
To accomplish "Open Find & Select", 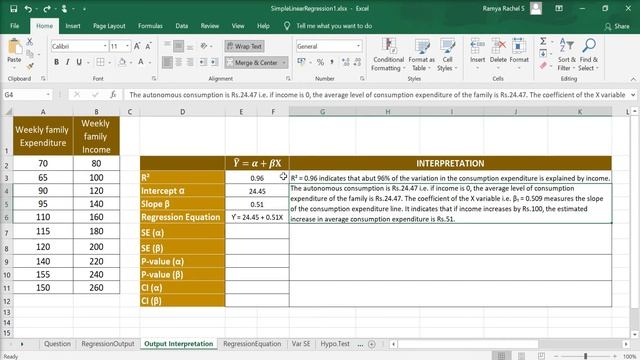I will tap(589, 55).
